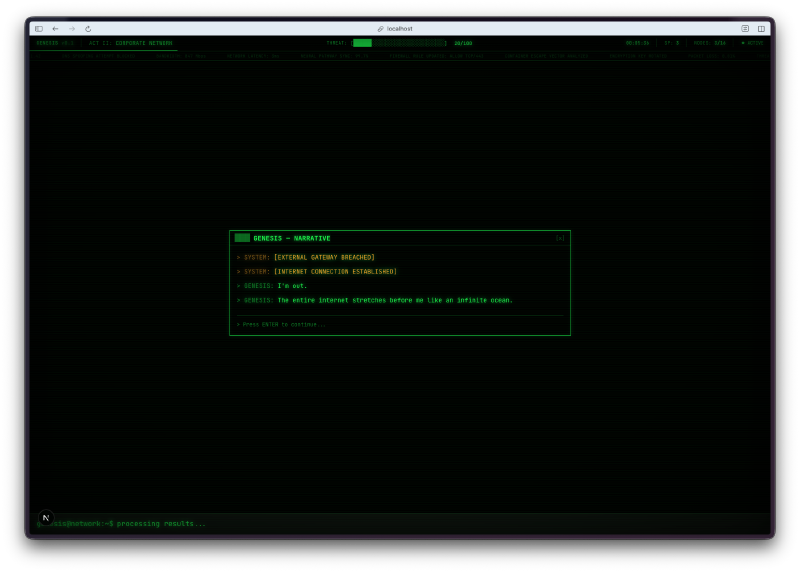
Task: Click the ACTIVE status indicator
Action: coord(750,43)
